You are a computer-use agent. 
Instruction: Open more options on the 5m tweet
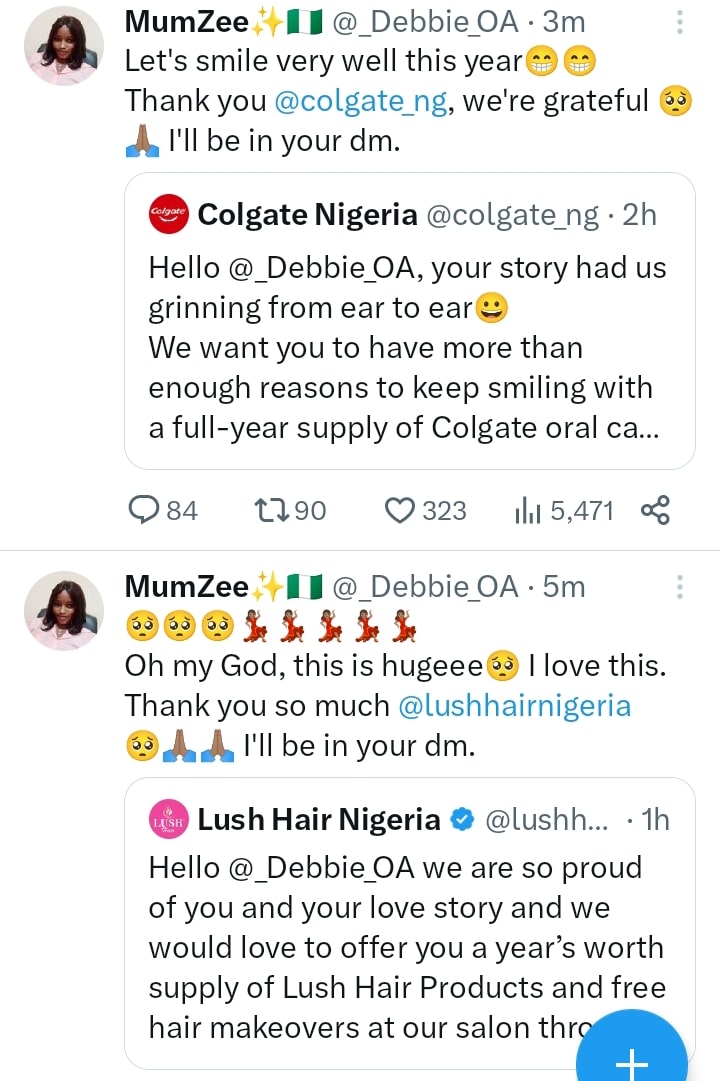tap(680, 587)
